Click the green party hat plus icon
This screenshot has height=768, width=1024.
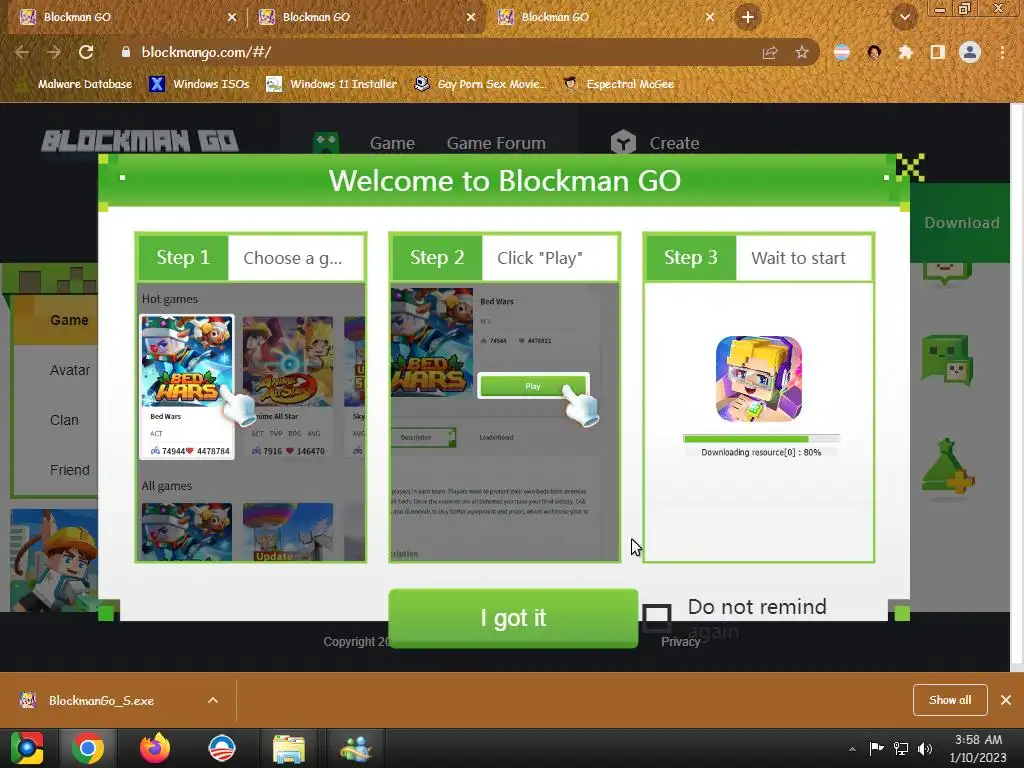tap(947, 467)
